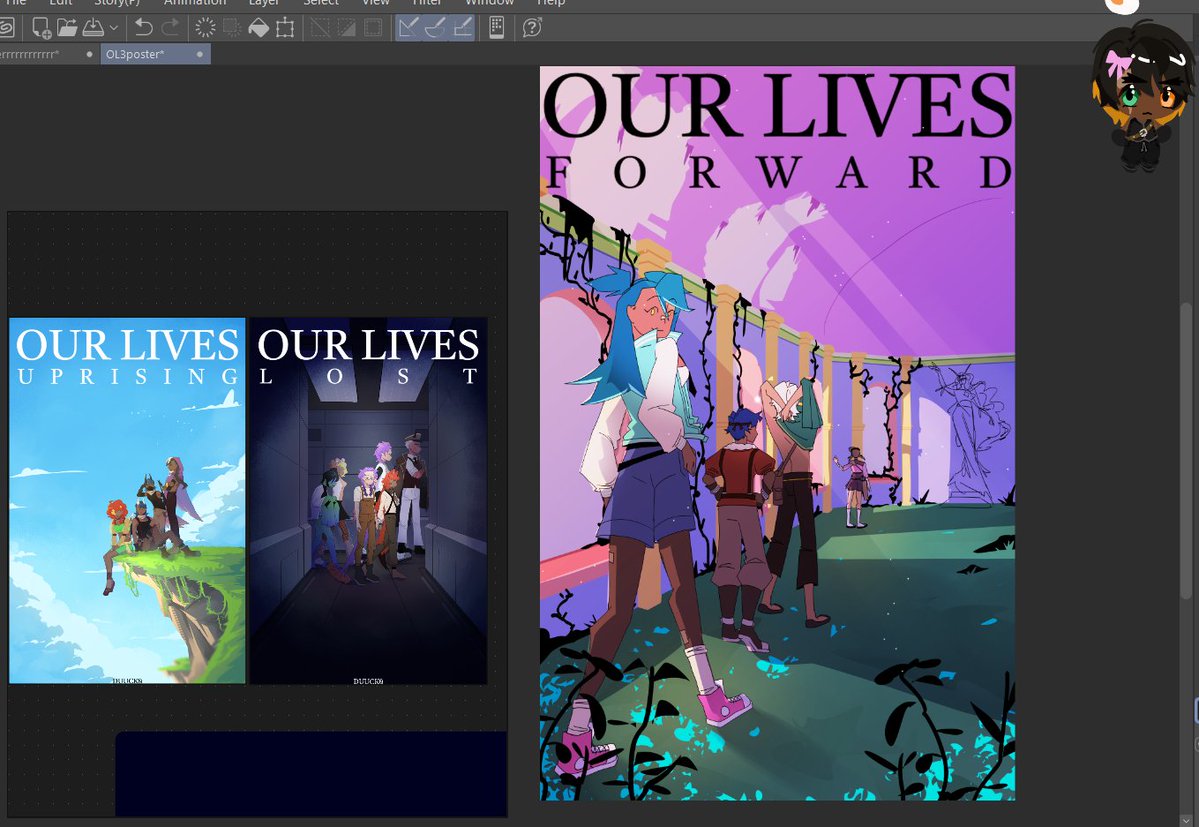Click the Fill bucket icon

[258, 28]
